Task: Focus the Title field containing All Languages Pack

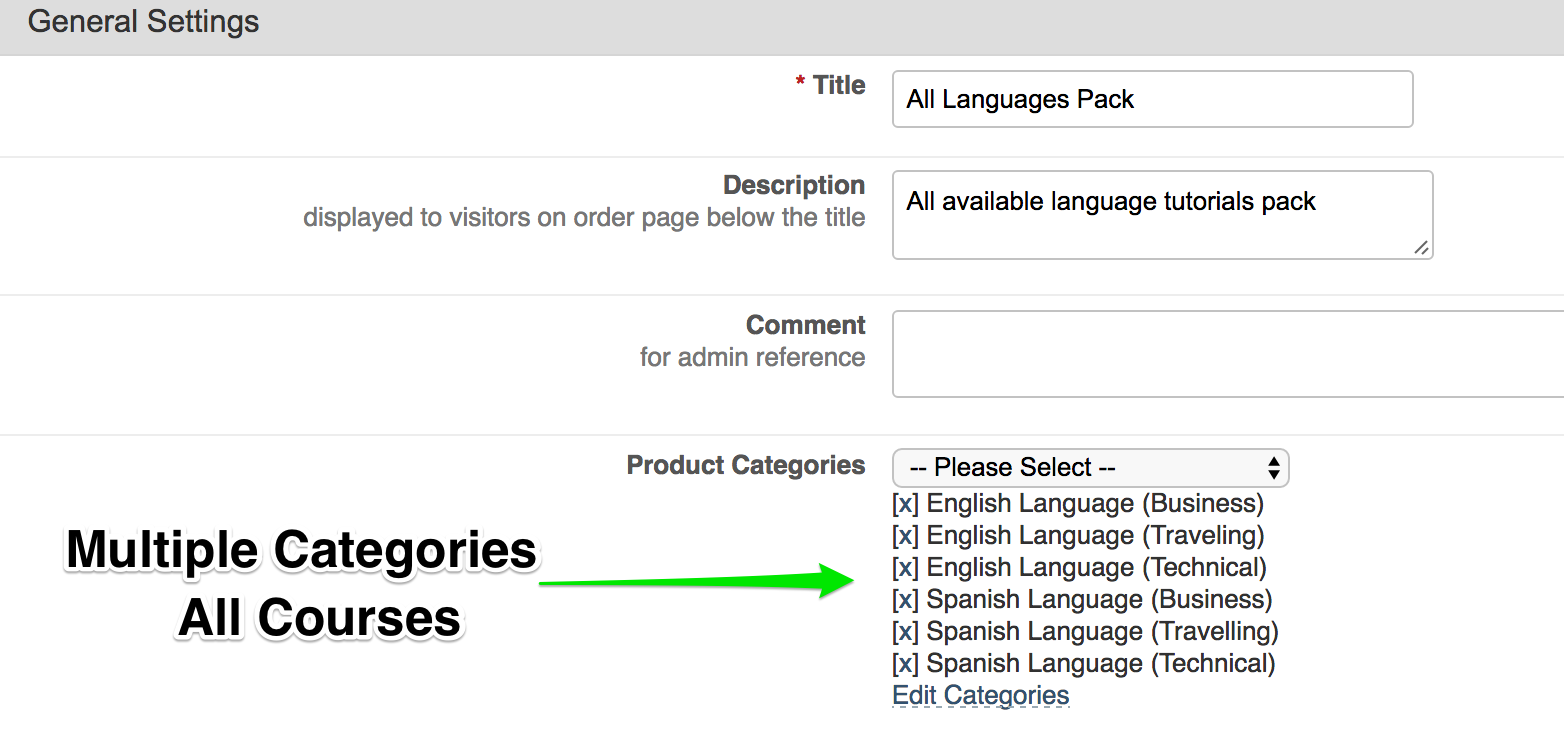Action: (1152, 99)
